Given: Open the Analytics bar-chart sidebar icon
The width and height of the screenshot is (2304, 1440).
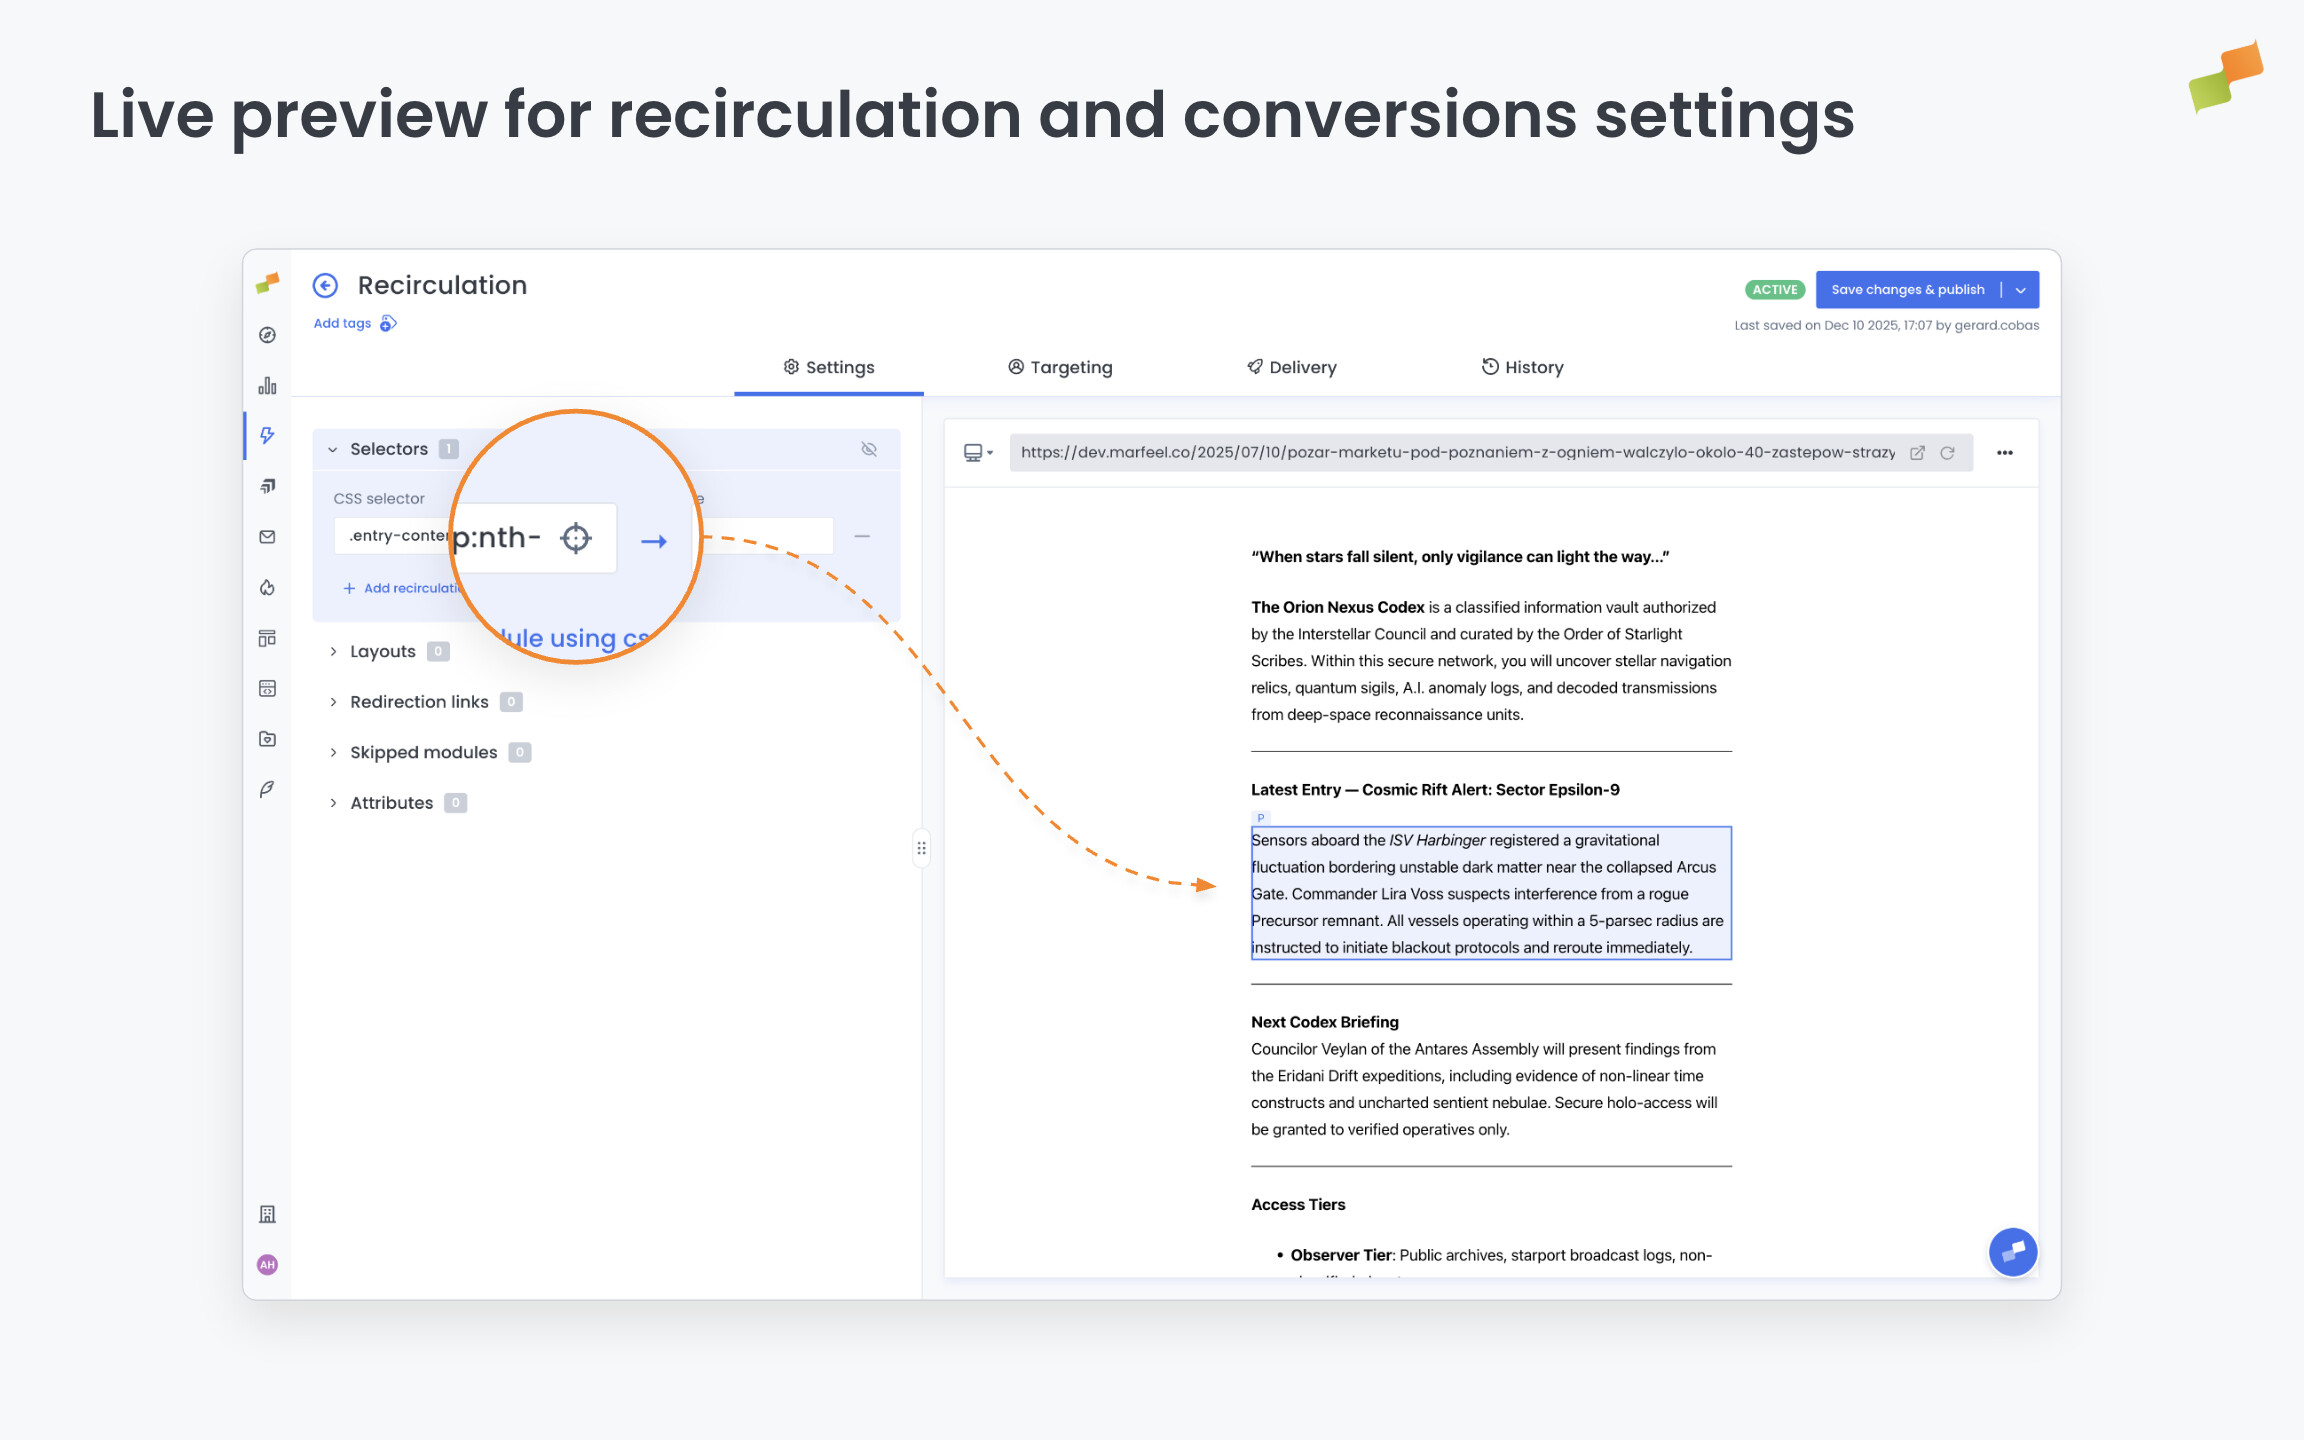Looking at the screenshot, I should [267, 385].
